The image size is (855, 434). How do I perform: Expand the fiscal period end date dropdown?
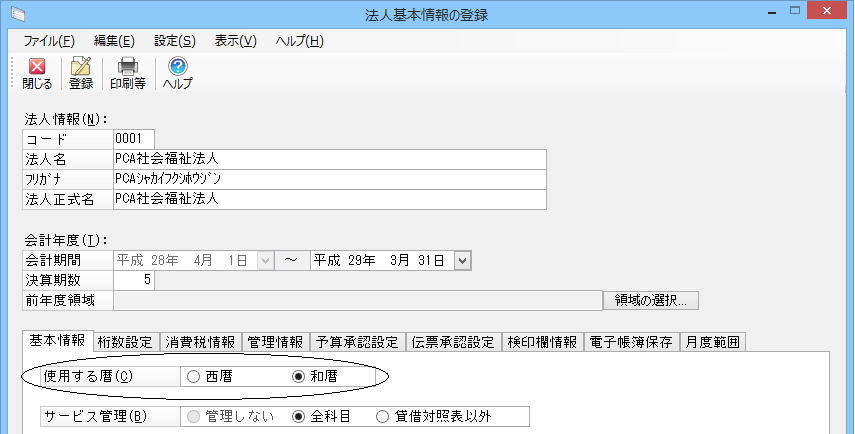462,260
